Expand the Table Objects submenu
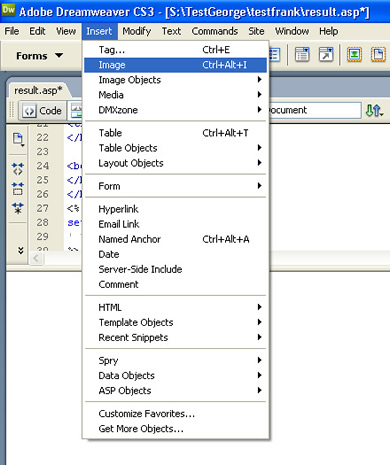The height and width of the screenshot is (465, 390). [x=175, y=148]
